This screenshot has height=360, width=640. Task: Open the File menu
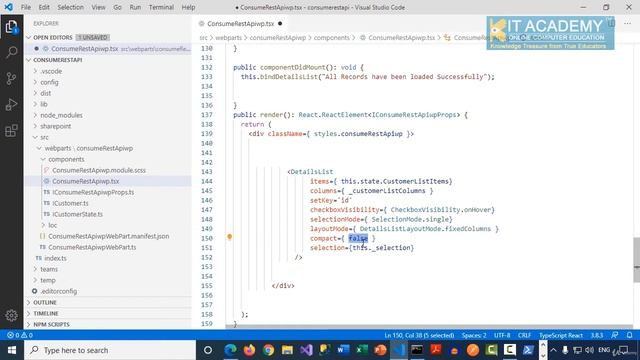pyautogui.click(x=26, y=7)
